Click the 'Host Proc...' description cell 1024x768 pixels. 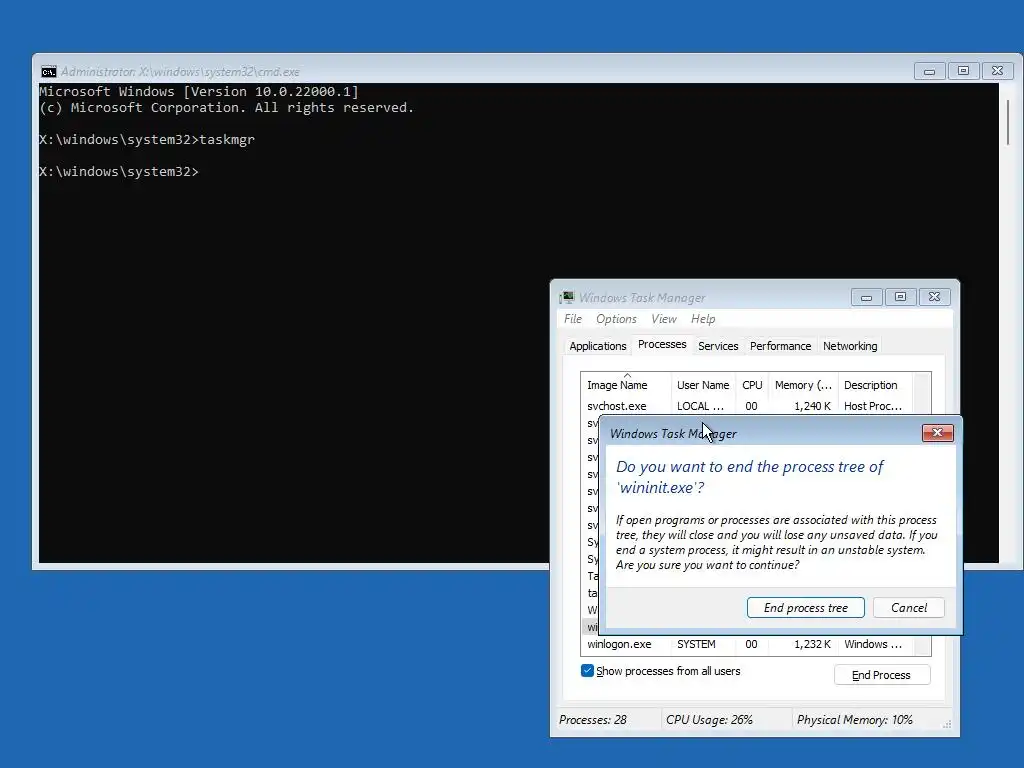pyautogui.click(x=872, y=406)
